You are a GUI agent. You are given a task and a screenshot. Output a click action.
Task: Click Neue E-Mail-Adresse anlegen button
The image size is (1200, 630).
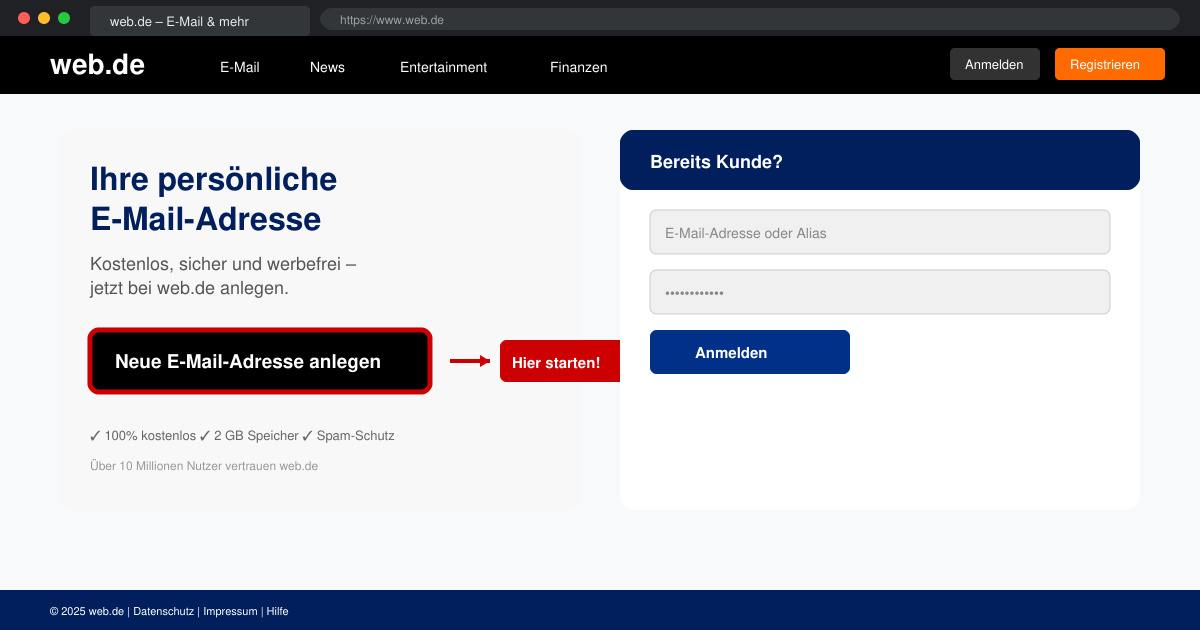pyautogui.click(x=260, y=361)
